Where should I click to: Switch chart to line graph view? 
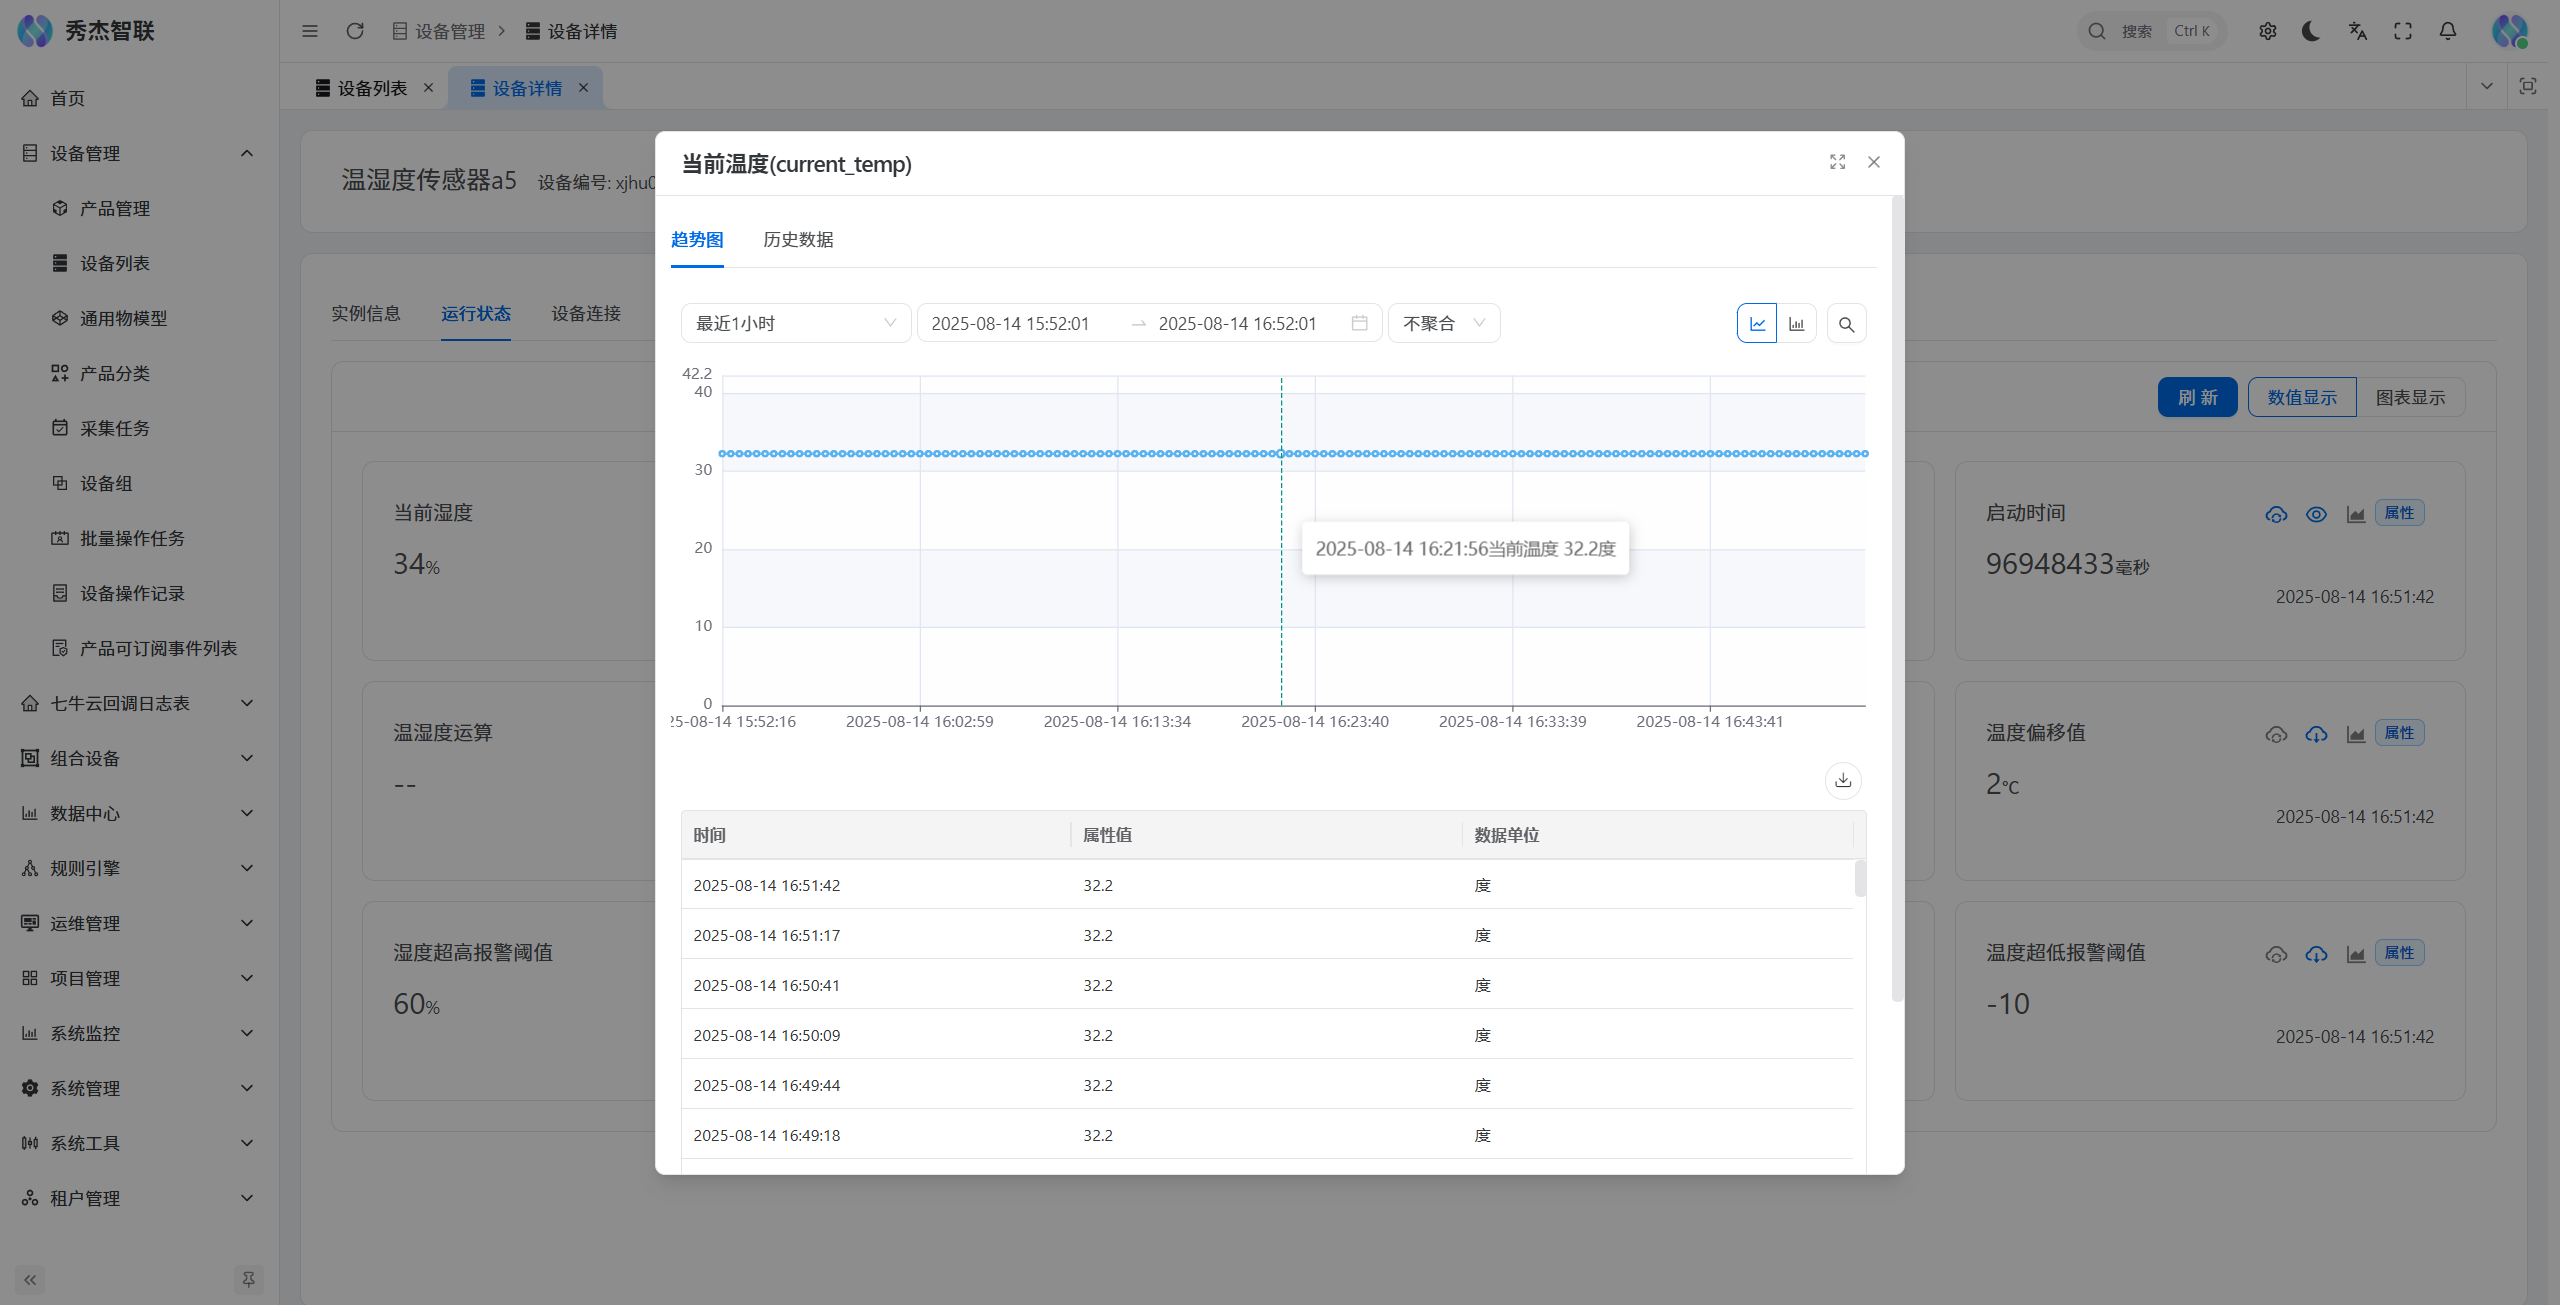[1756, 324]
